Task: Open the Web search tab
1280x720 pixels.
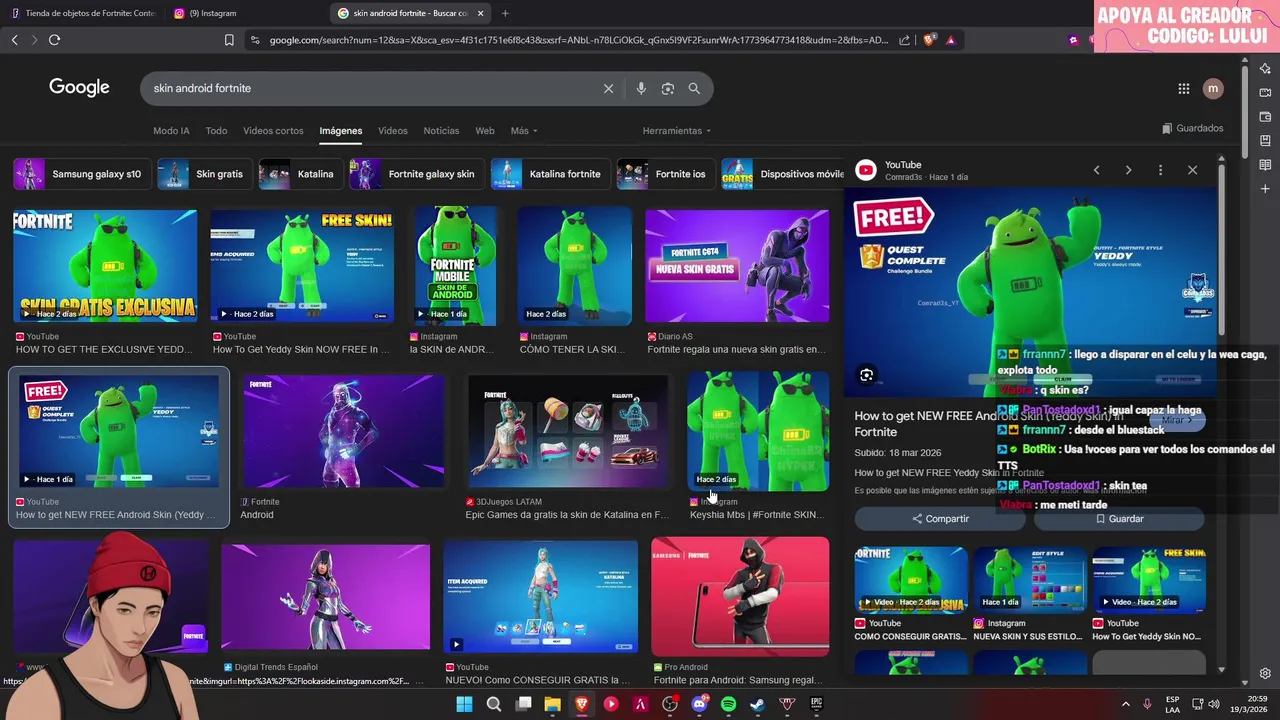Action: pyautogui.click(x=485, y=131)
